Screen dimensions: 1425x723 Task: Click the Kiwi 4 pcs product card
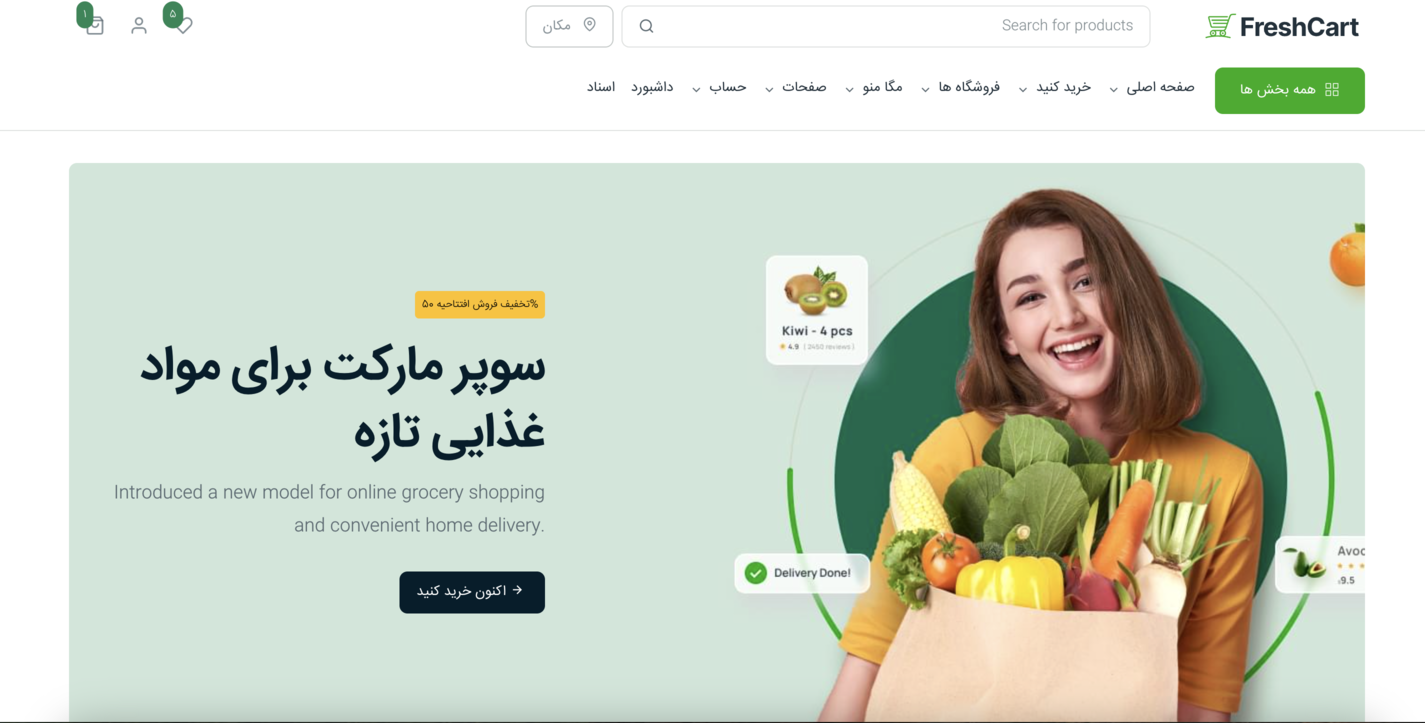(x=817, y=309)
